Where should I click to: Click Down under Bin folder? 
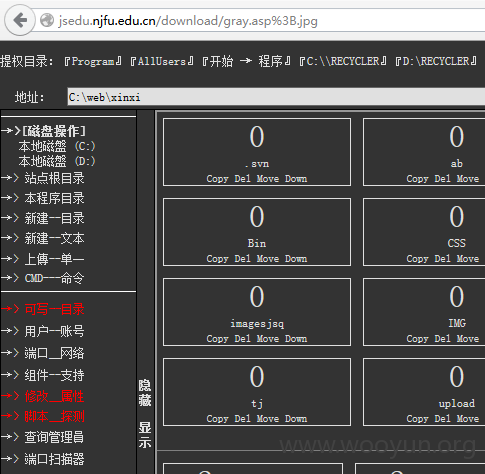pos(296,259)
